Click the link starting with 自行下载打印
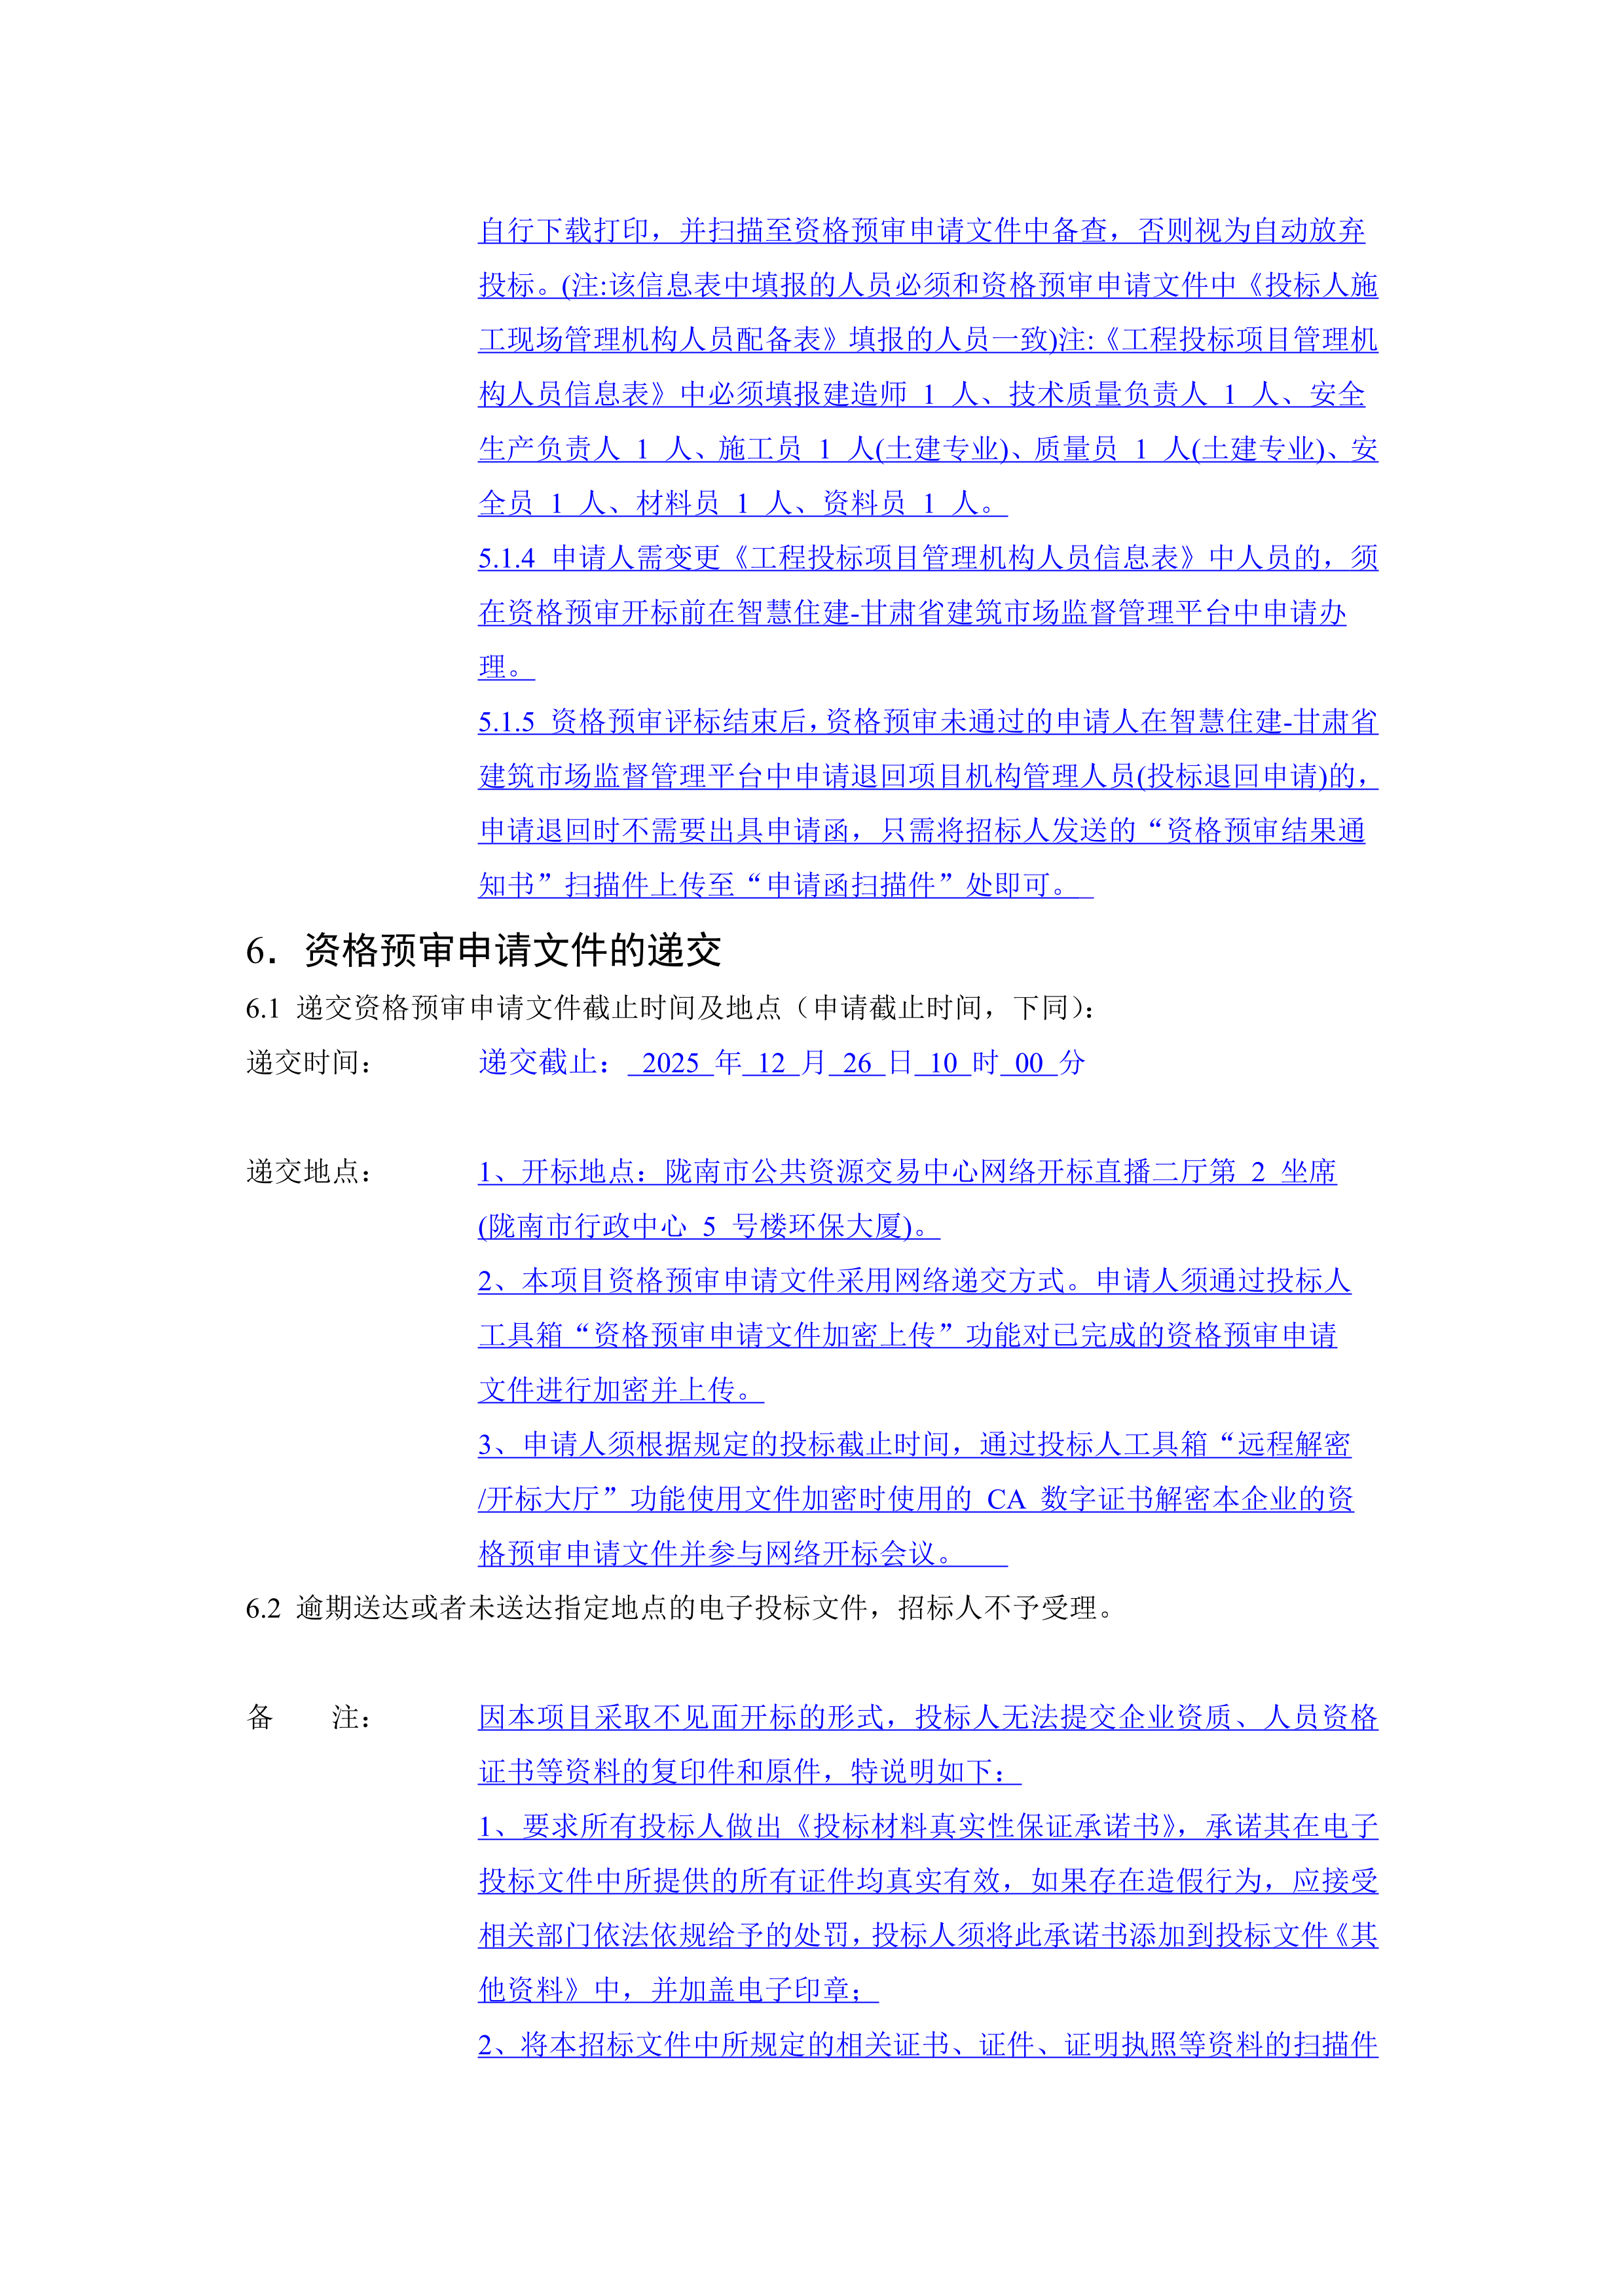This screenshot has height=2296, width=1624. coord(921,231)
